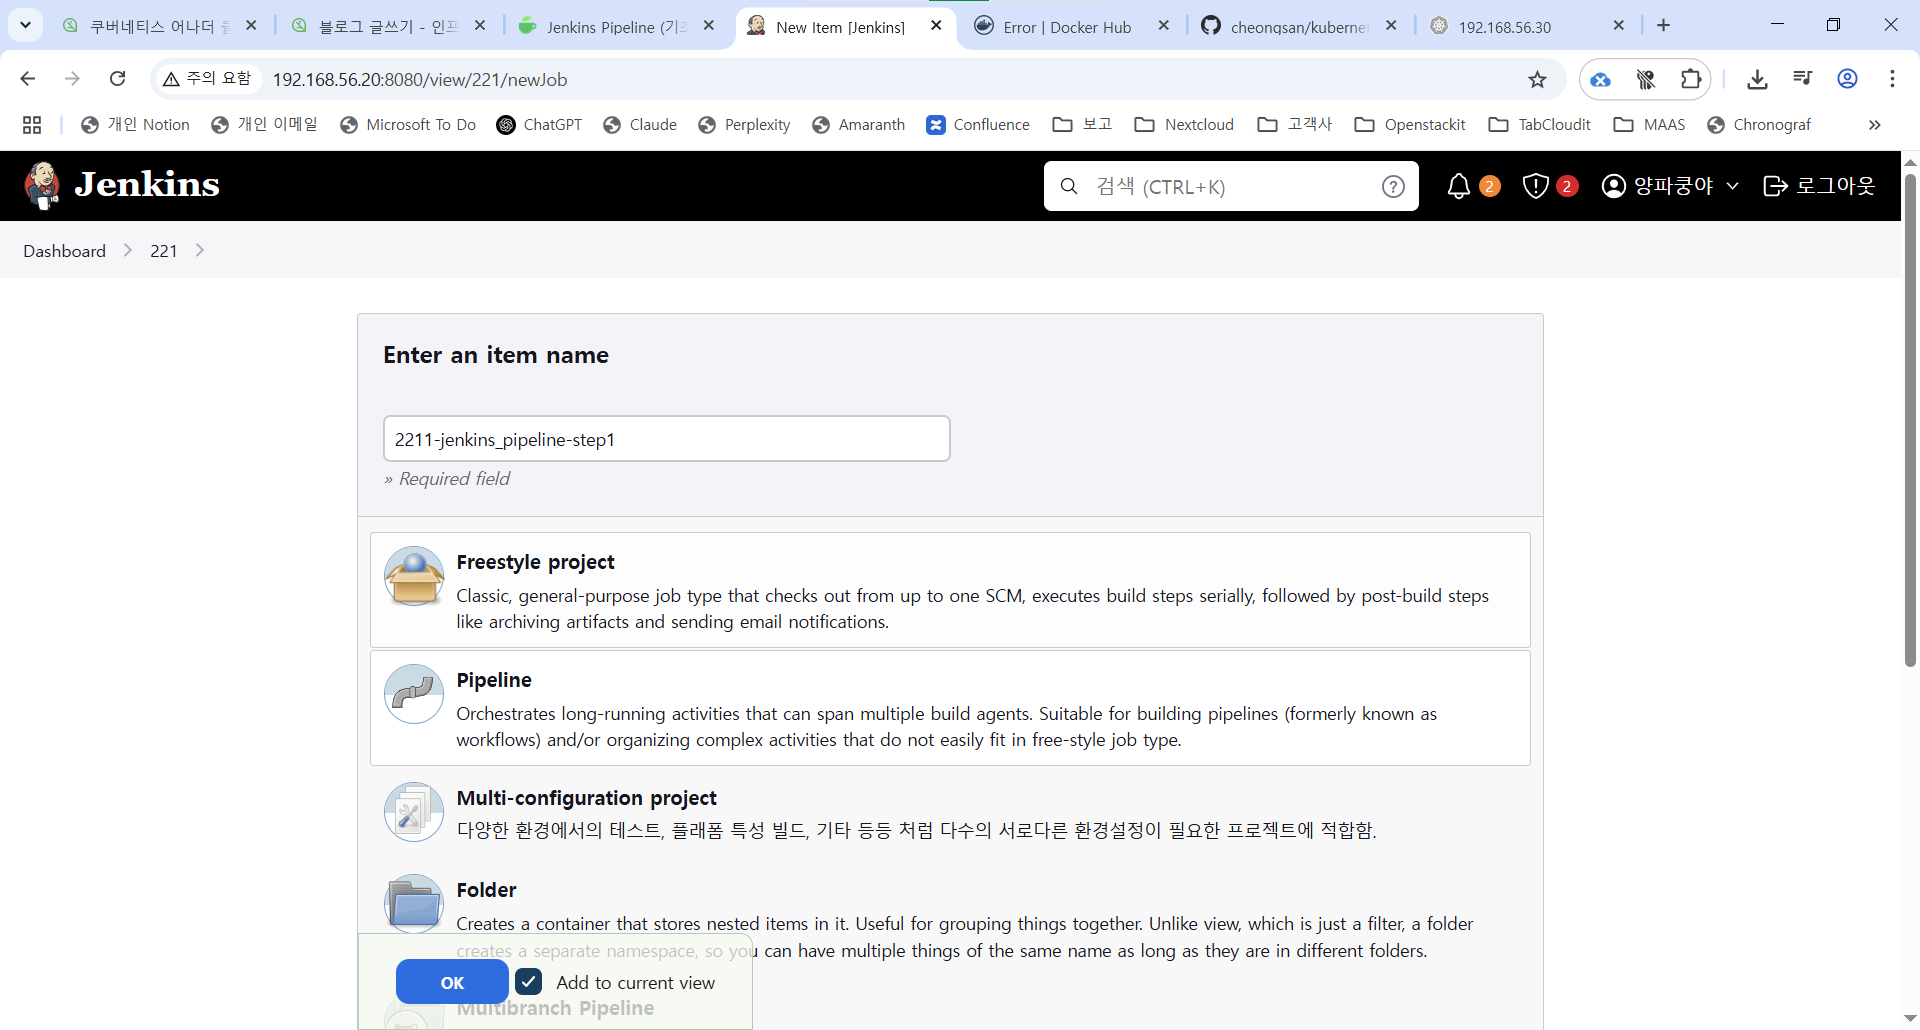Click the OK button
The height and width of the screenshot is (1030, 1920).
(x=452, y=982)
